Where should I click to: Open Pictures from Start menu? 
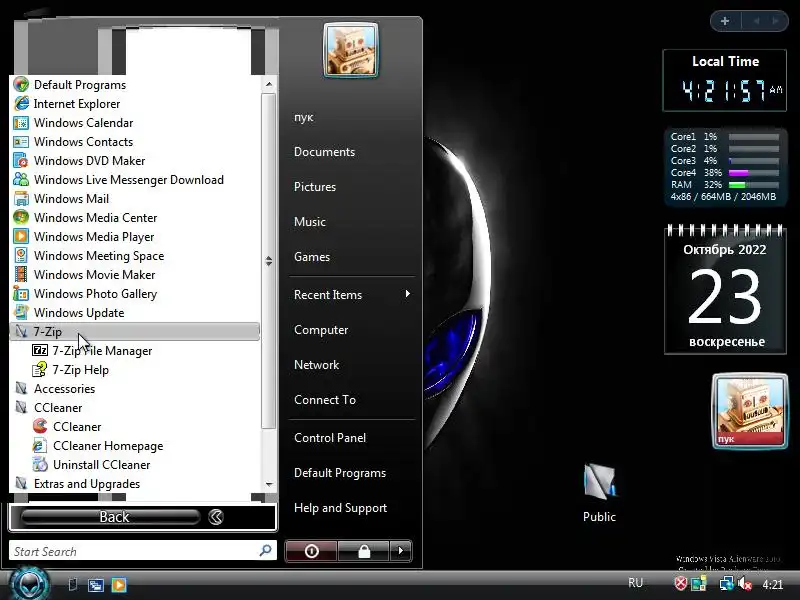315,187
